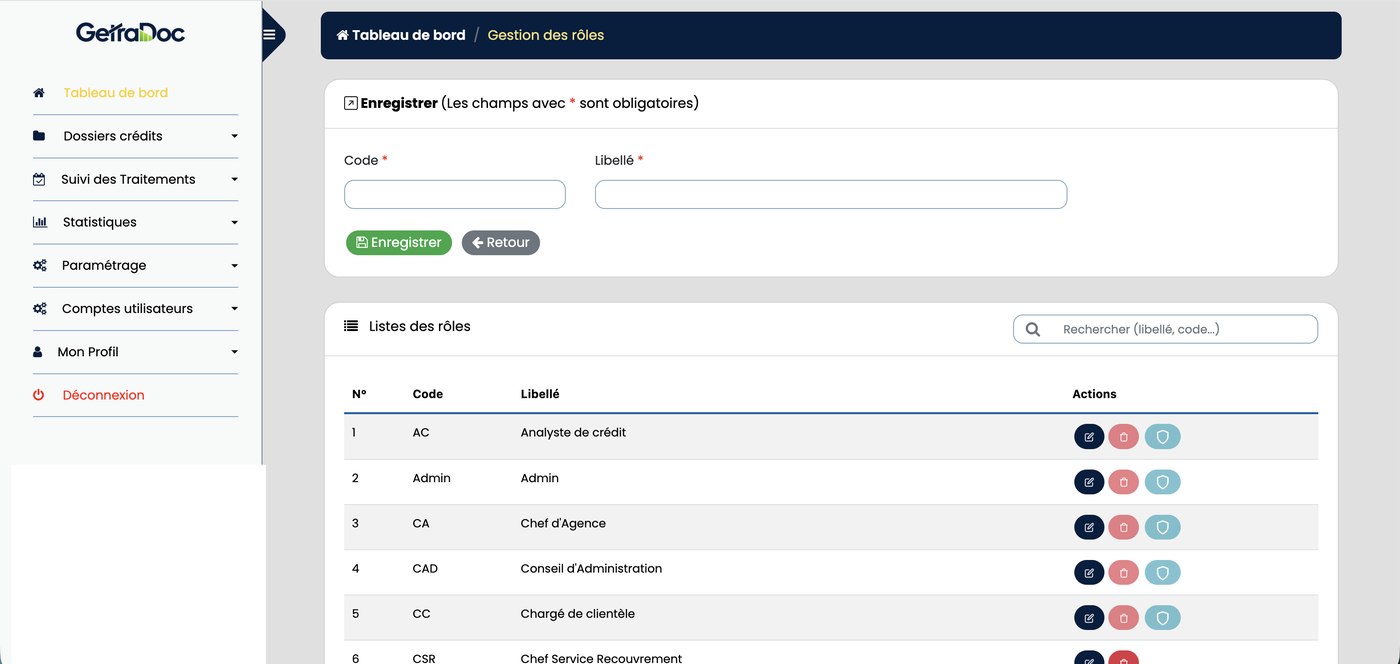Edit the Chef d'Agence role
This screenshot has width=1400, height=664.
click(x=1089, y=527)
